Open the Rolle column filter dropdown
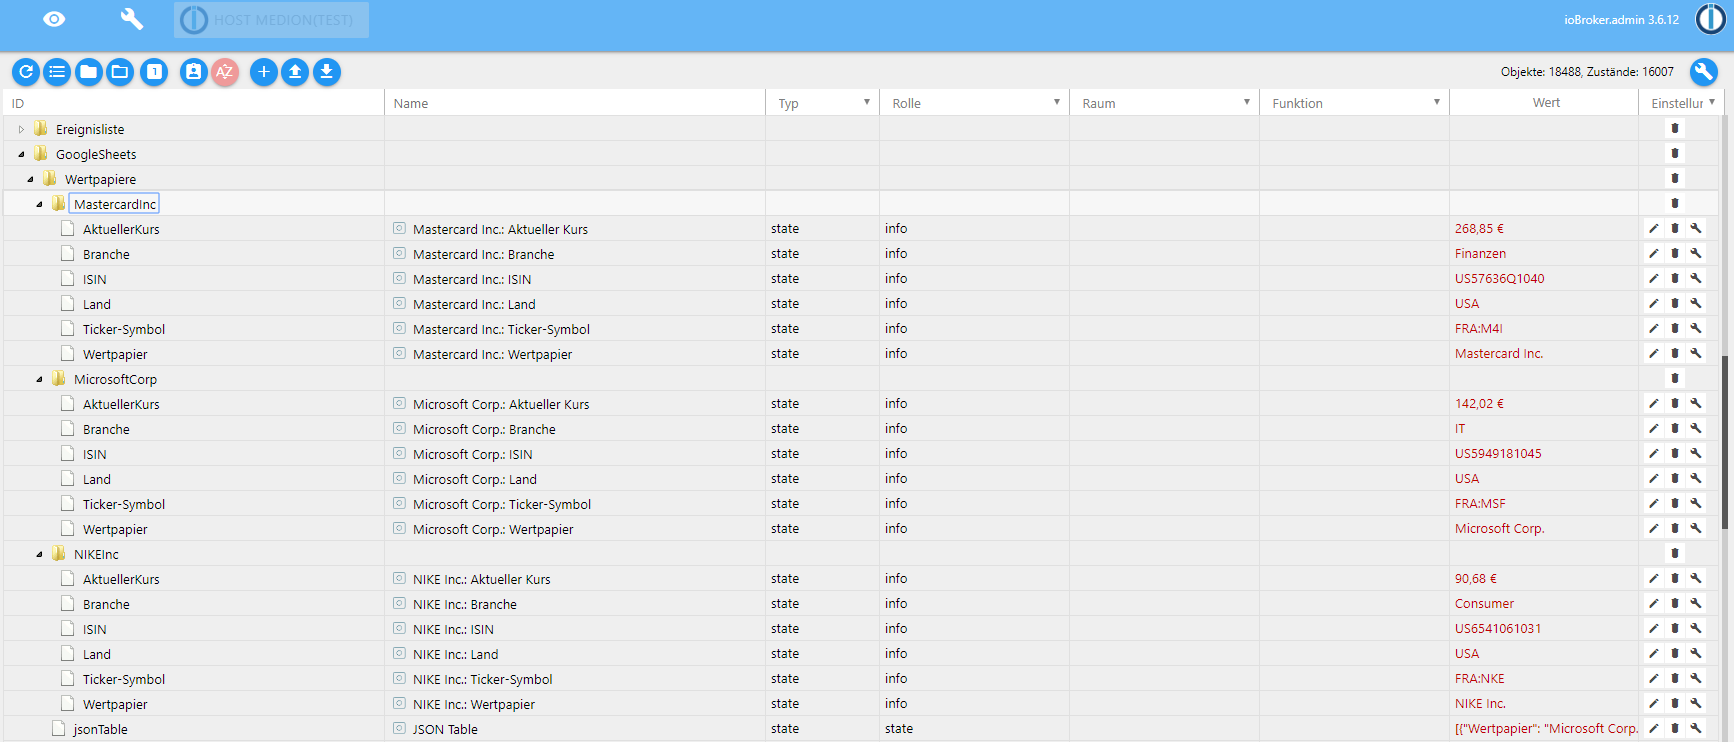 pyautogui.click(x=1056, y=102)
